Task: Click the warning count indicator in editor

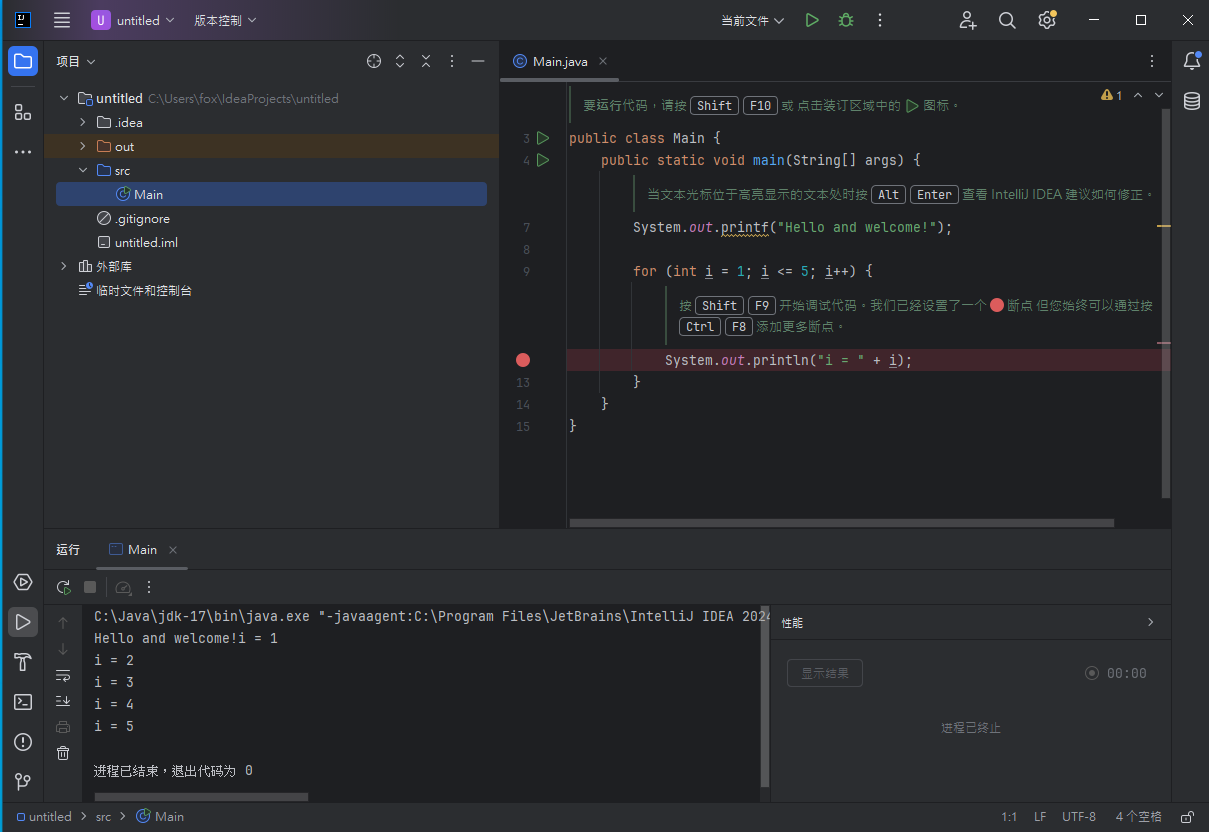Action: pos(1111,95)
